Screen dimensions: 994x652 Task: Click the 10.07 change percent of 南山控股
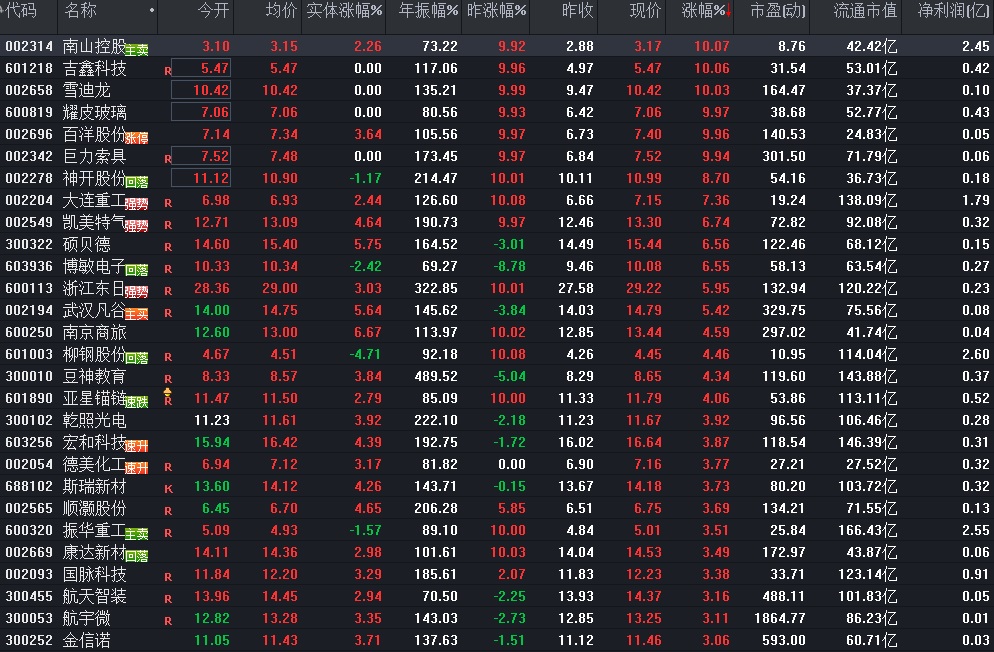pos(711,46)
